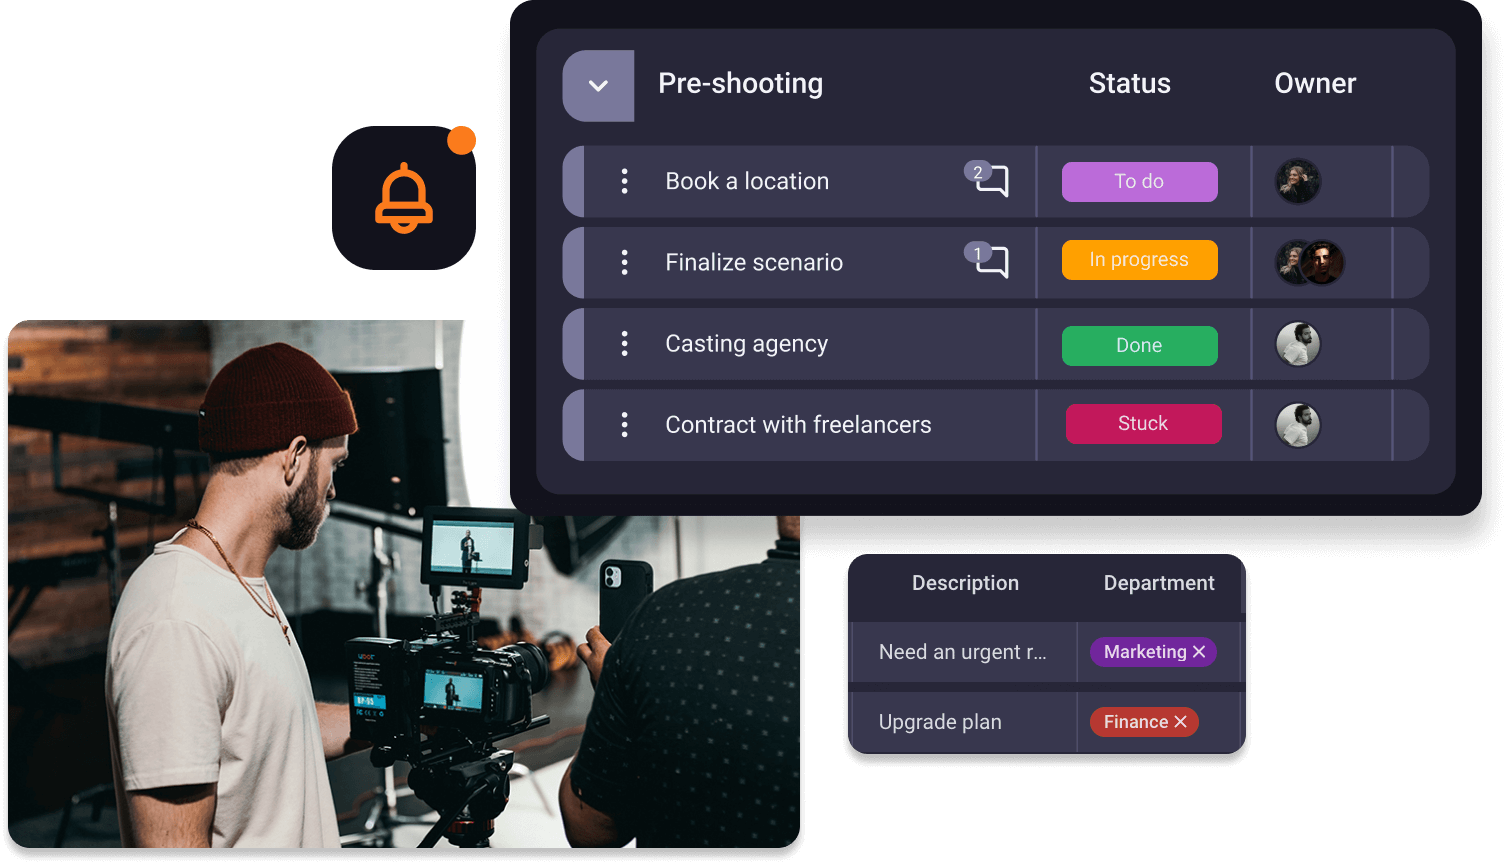
Task: Mark In progress status on Finalize scenario
Action: tap(1139, 259)
